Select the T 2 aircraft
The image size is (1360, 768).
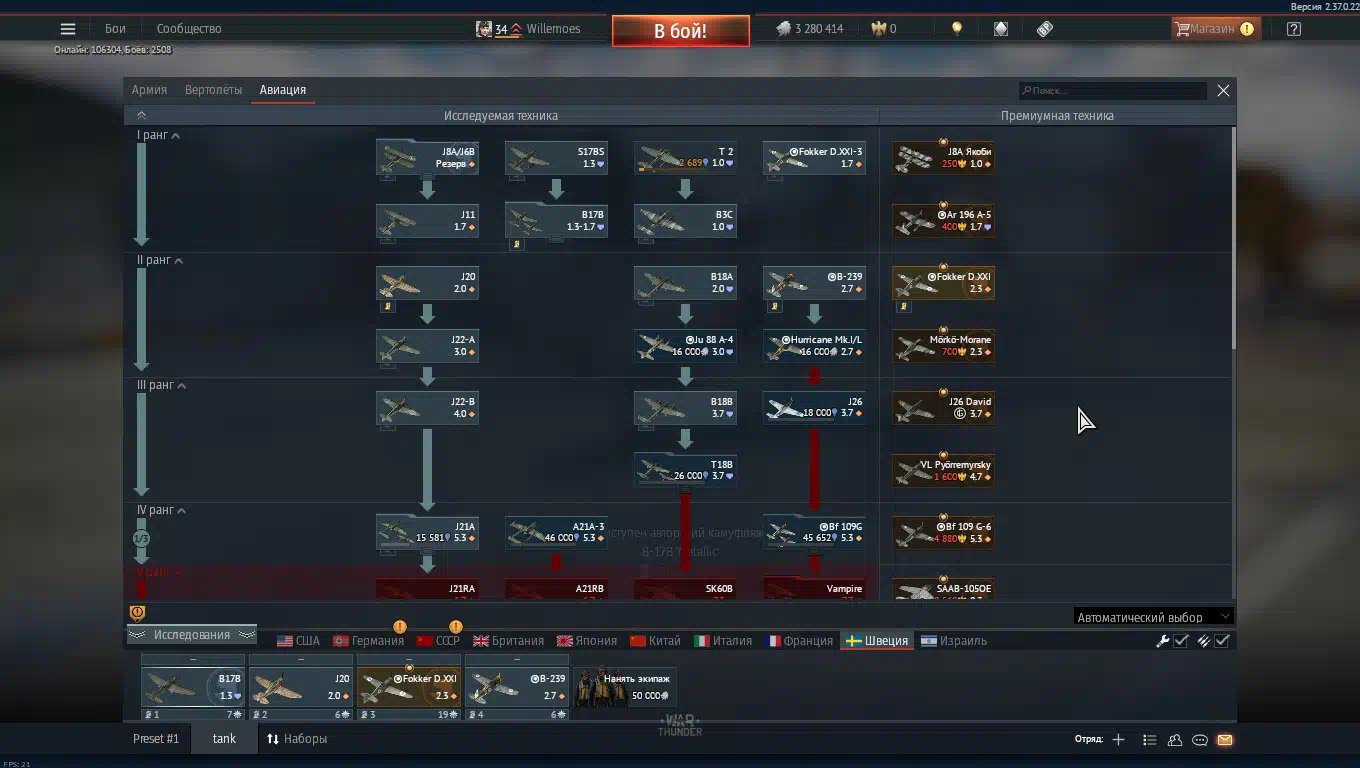click(685, 158)
